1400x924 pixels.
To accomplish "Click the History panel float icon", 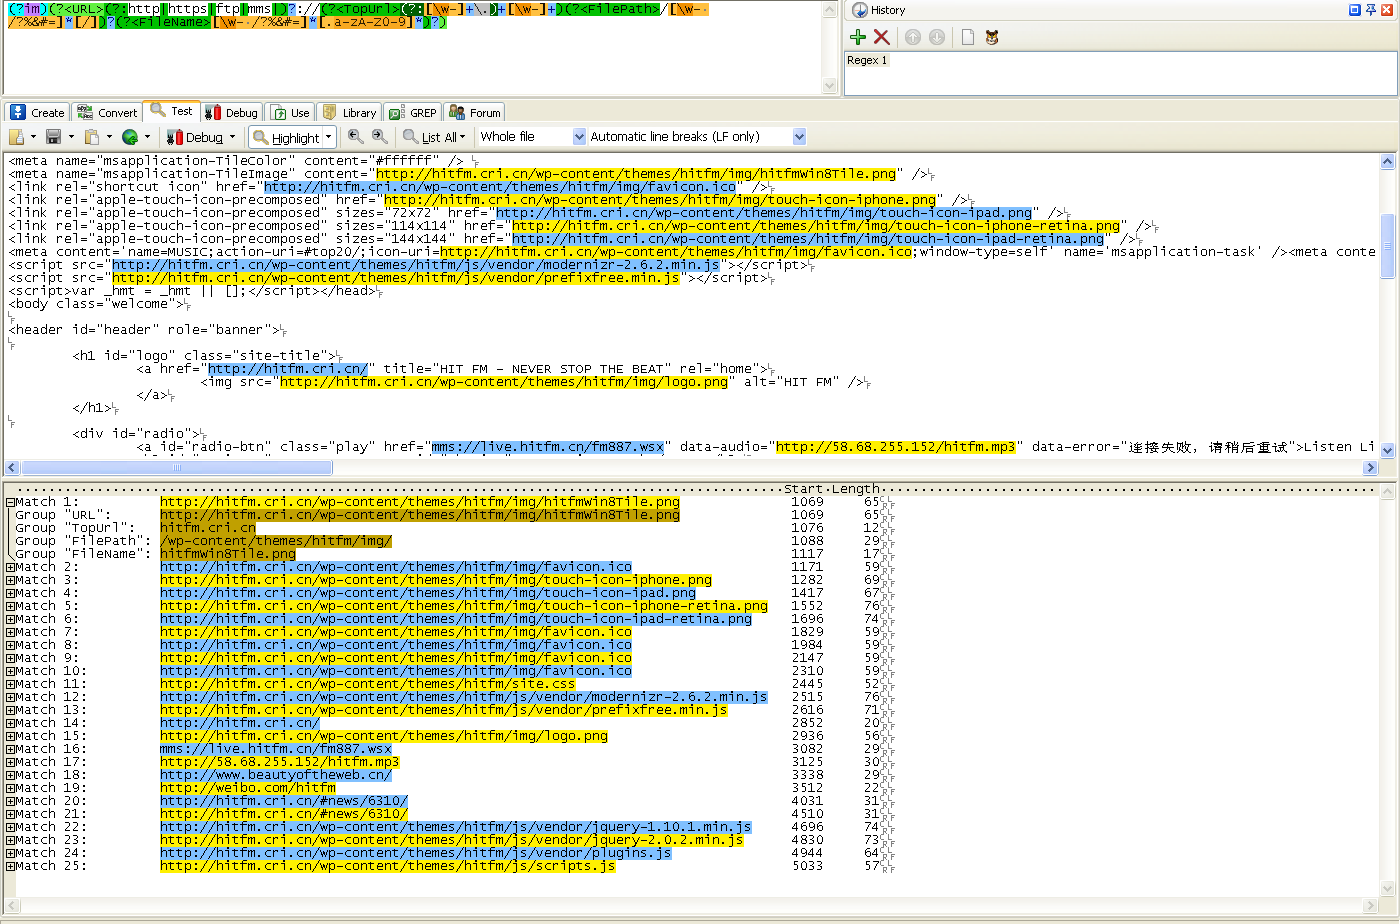I will [x=1355, y=10].
